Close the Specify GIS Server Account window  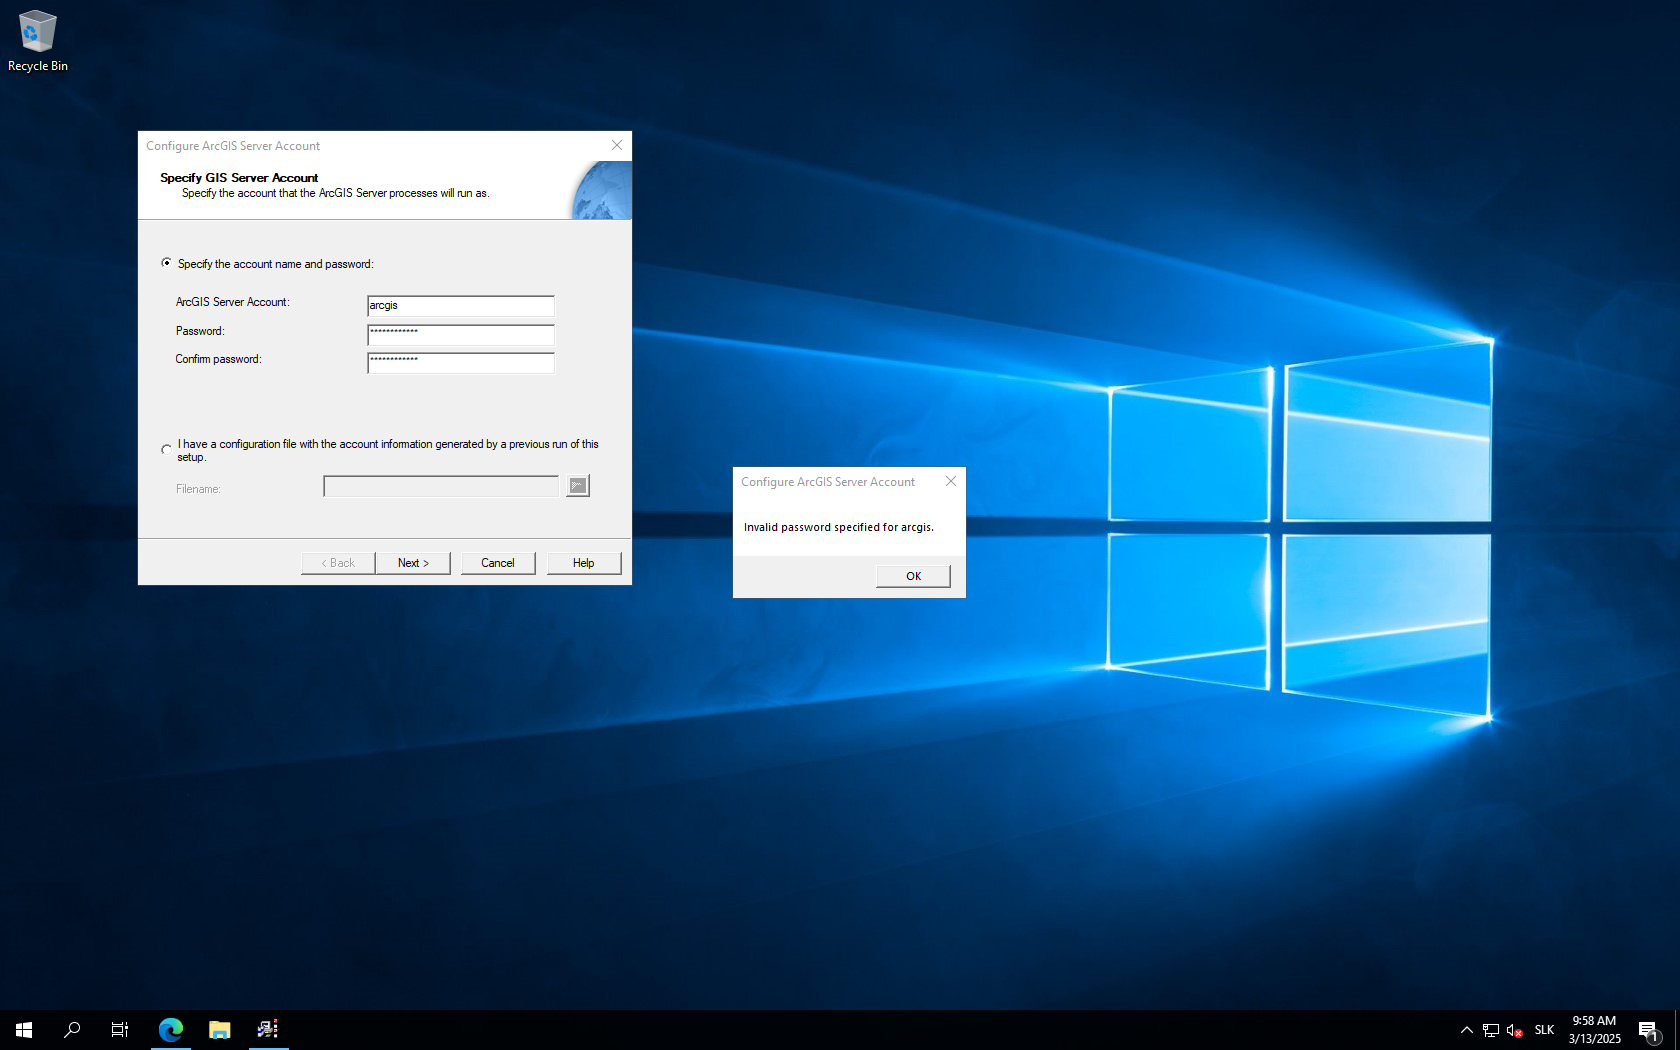(617, 145)
